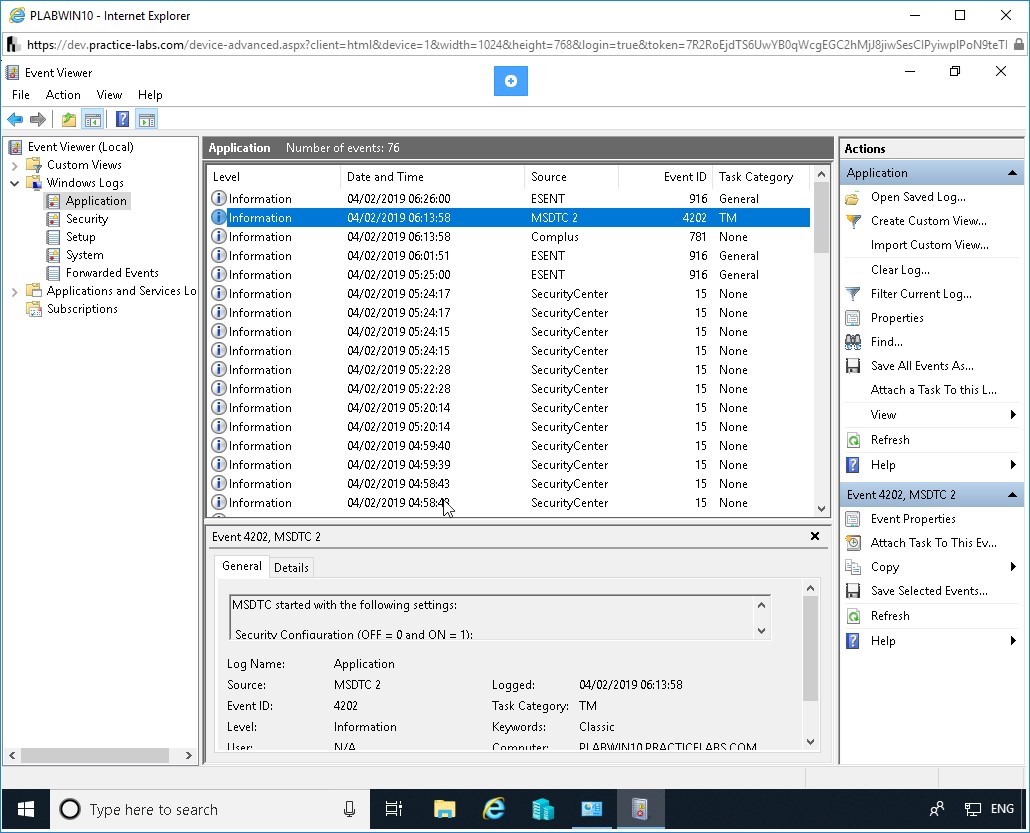Click the Attach Task To This Event icon
Image resolution: width=1030 pixels, height=833 pixels.
[853, 543]
